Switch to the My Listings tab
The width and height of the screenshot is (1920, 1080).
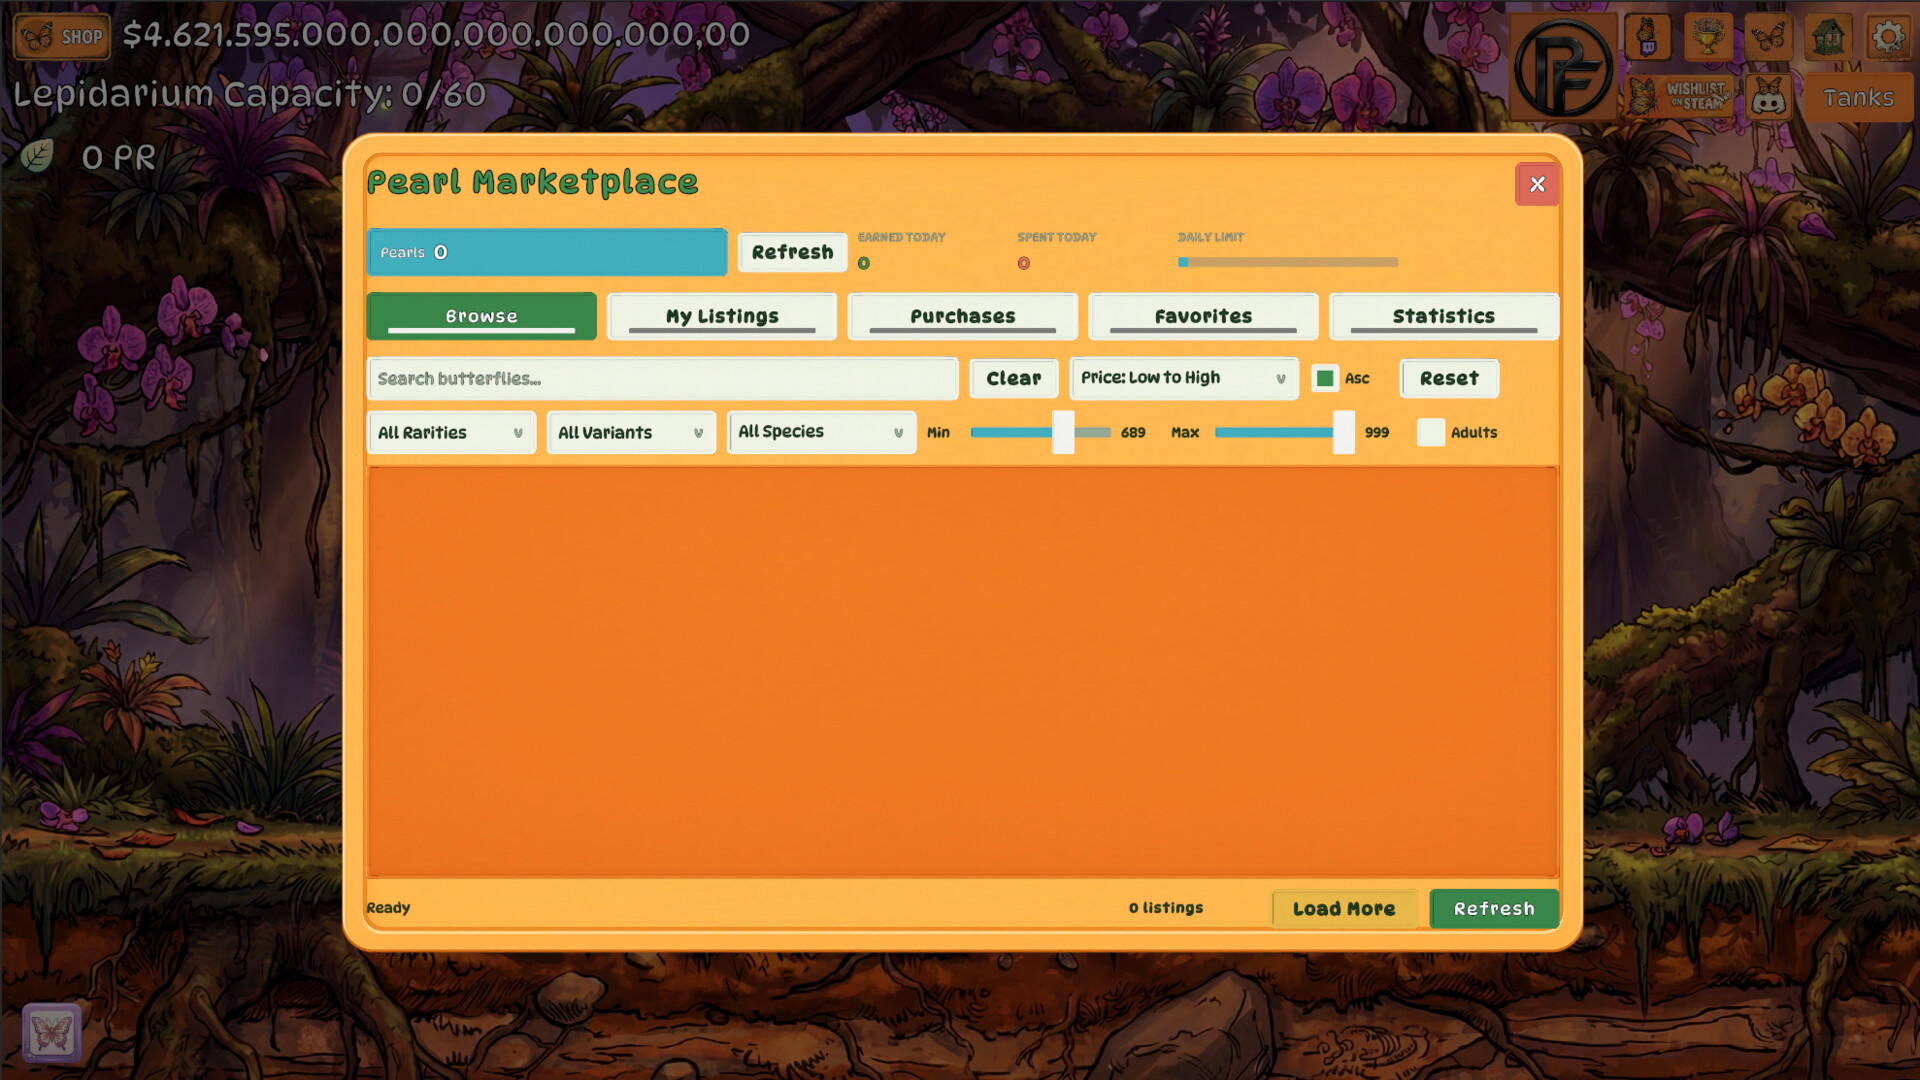722,316
